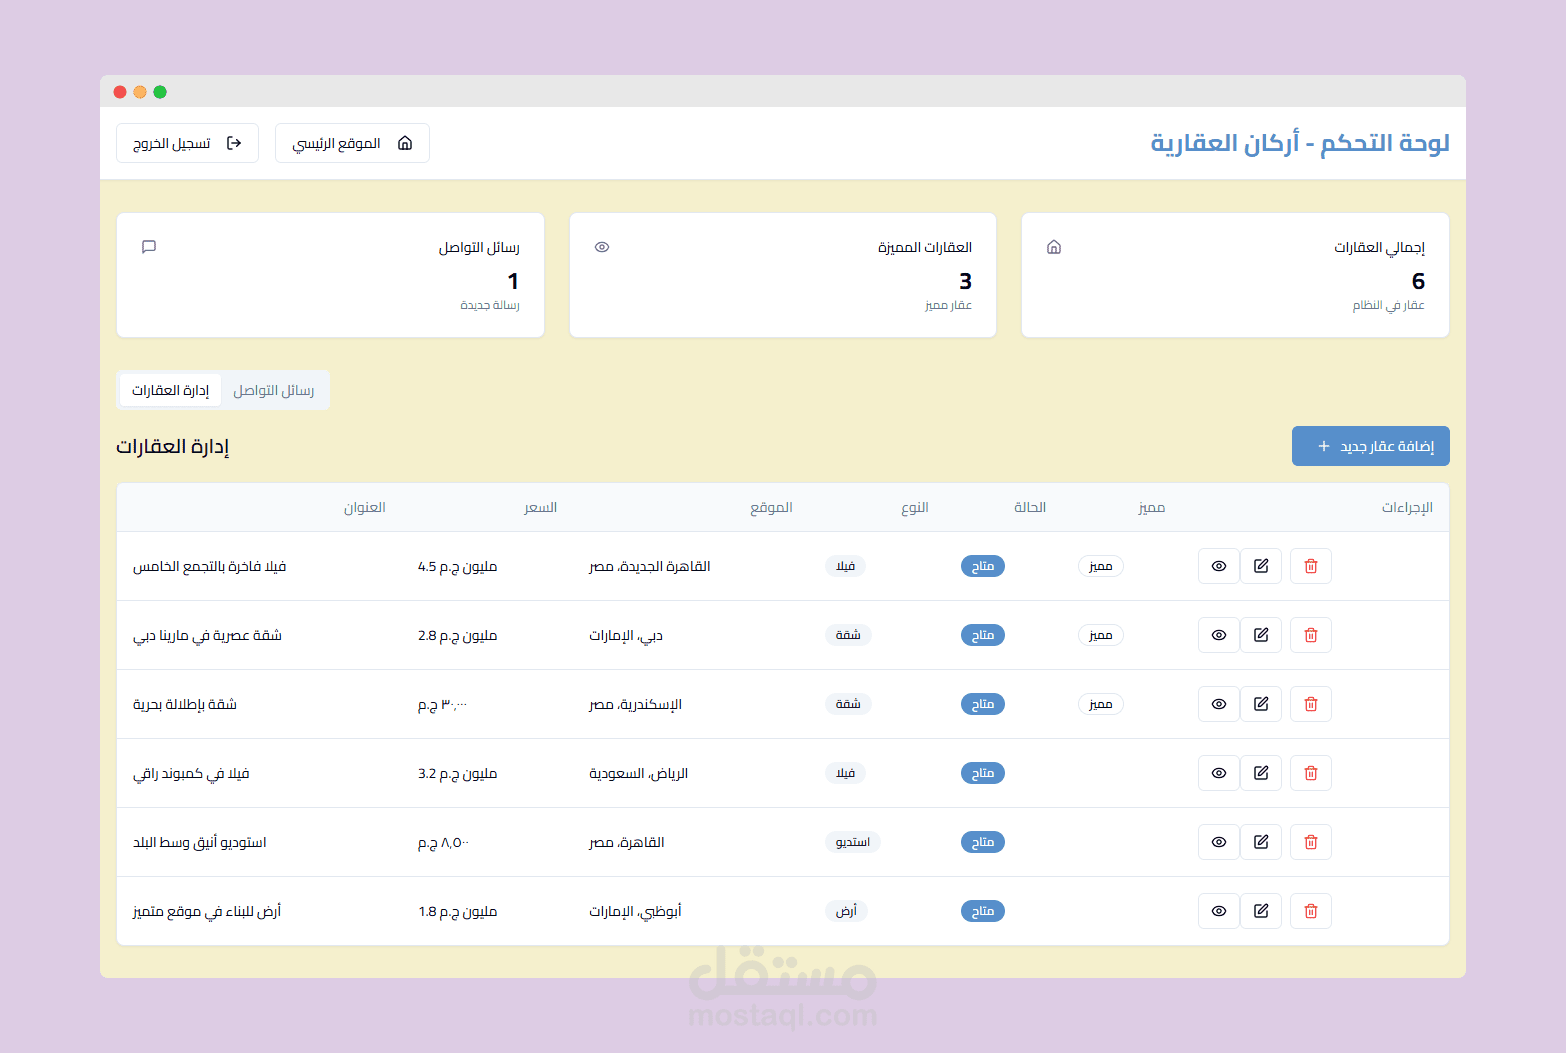Click the price 2.8 مليون ج.م
This screenshot has width=1566, height=1053.
pyautogui.click(x=457, y=635)
